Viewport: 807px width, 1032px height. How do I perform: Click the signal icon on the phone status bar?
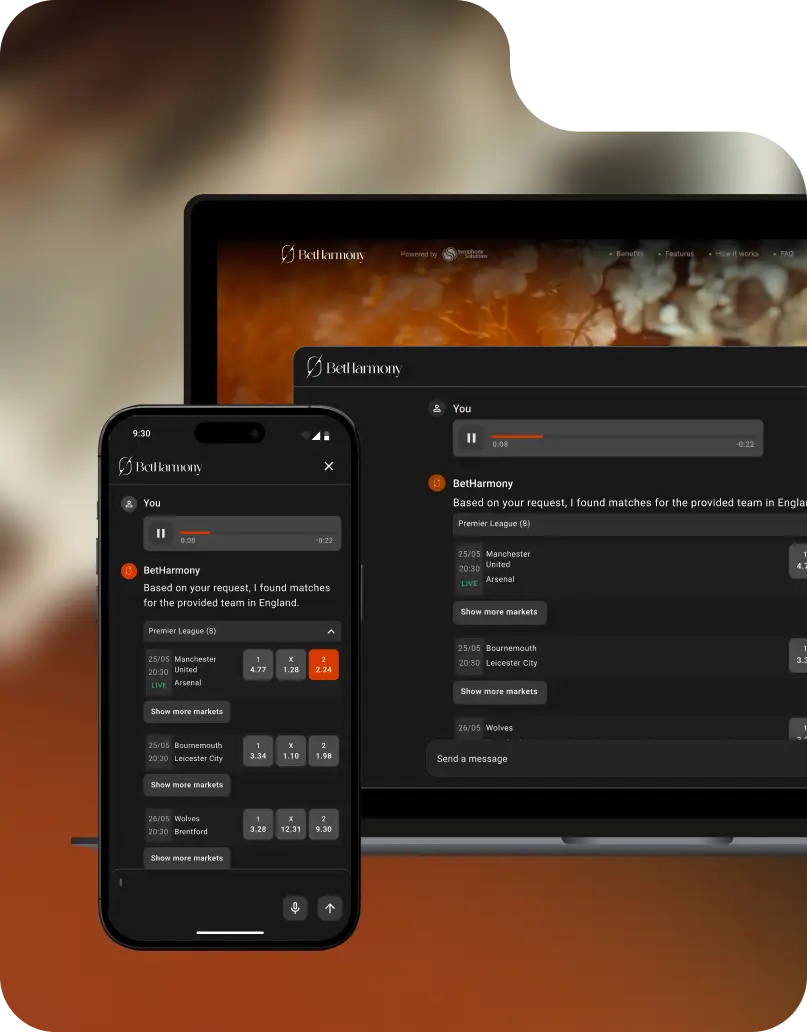click(x=316, y=436)
